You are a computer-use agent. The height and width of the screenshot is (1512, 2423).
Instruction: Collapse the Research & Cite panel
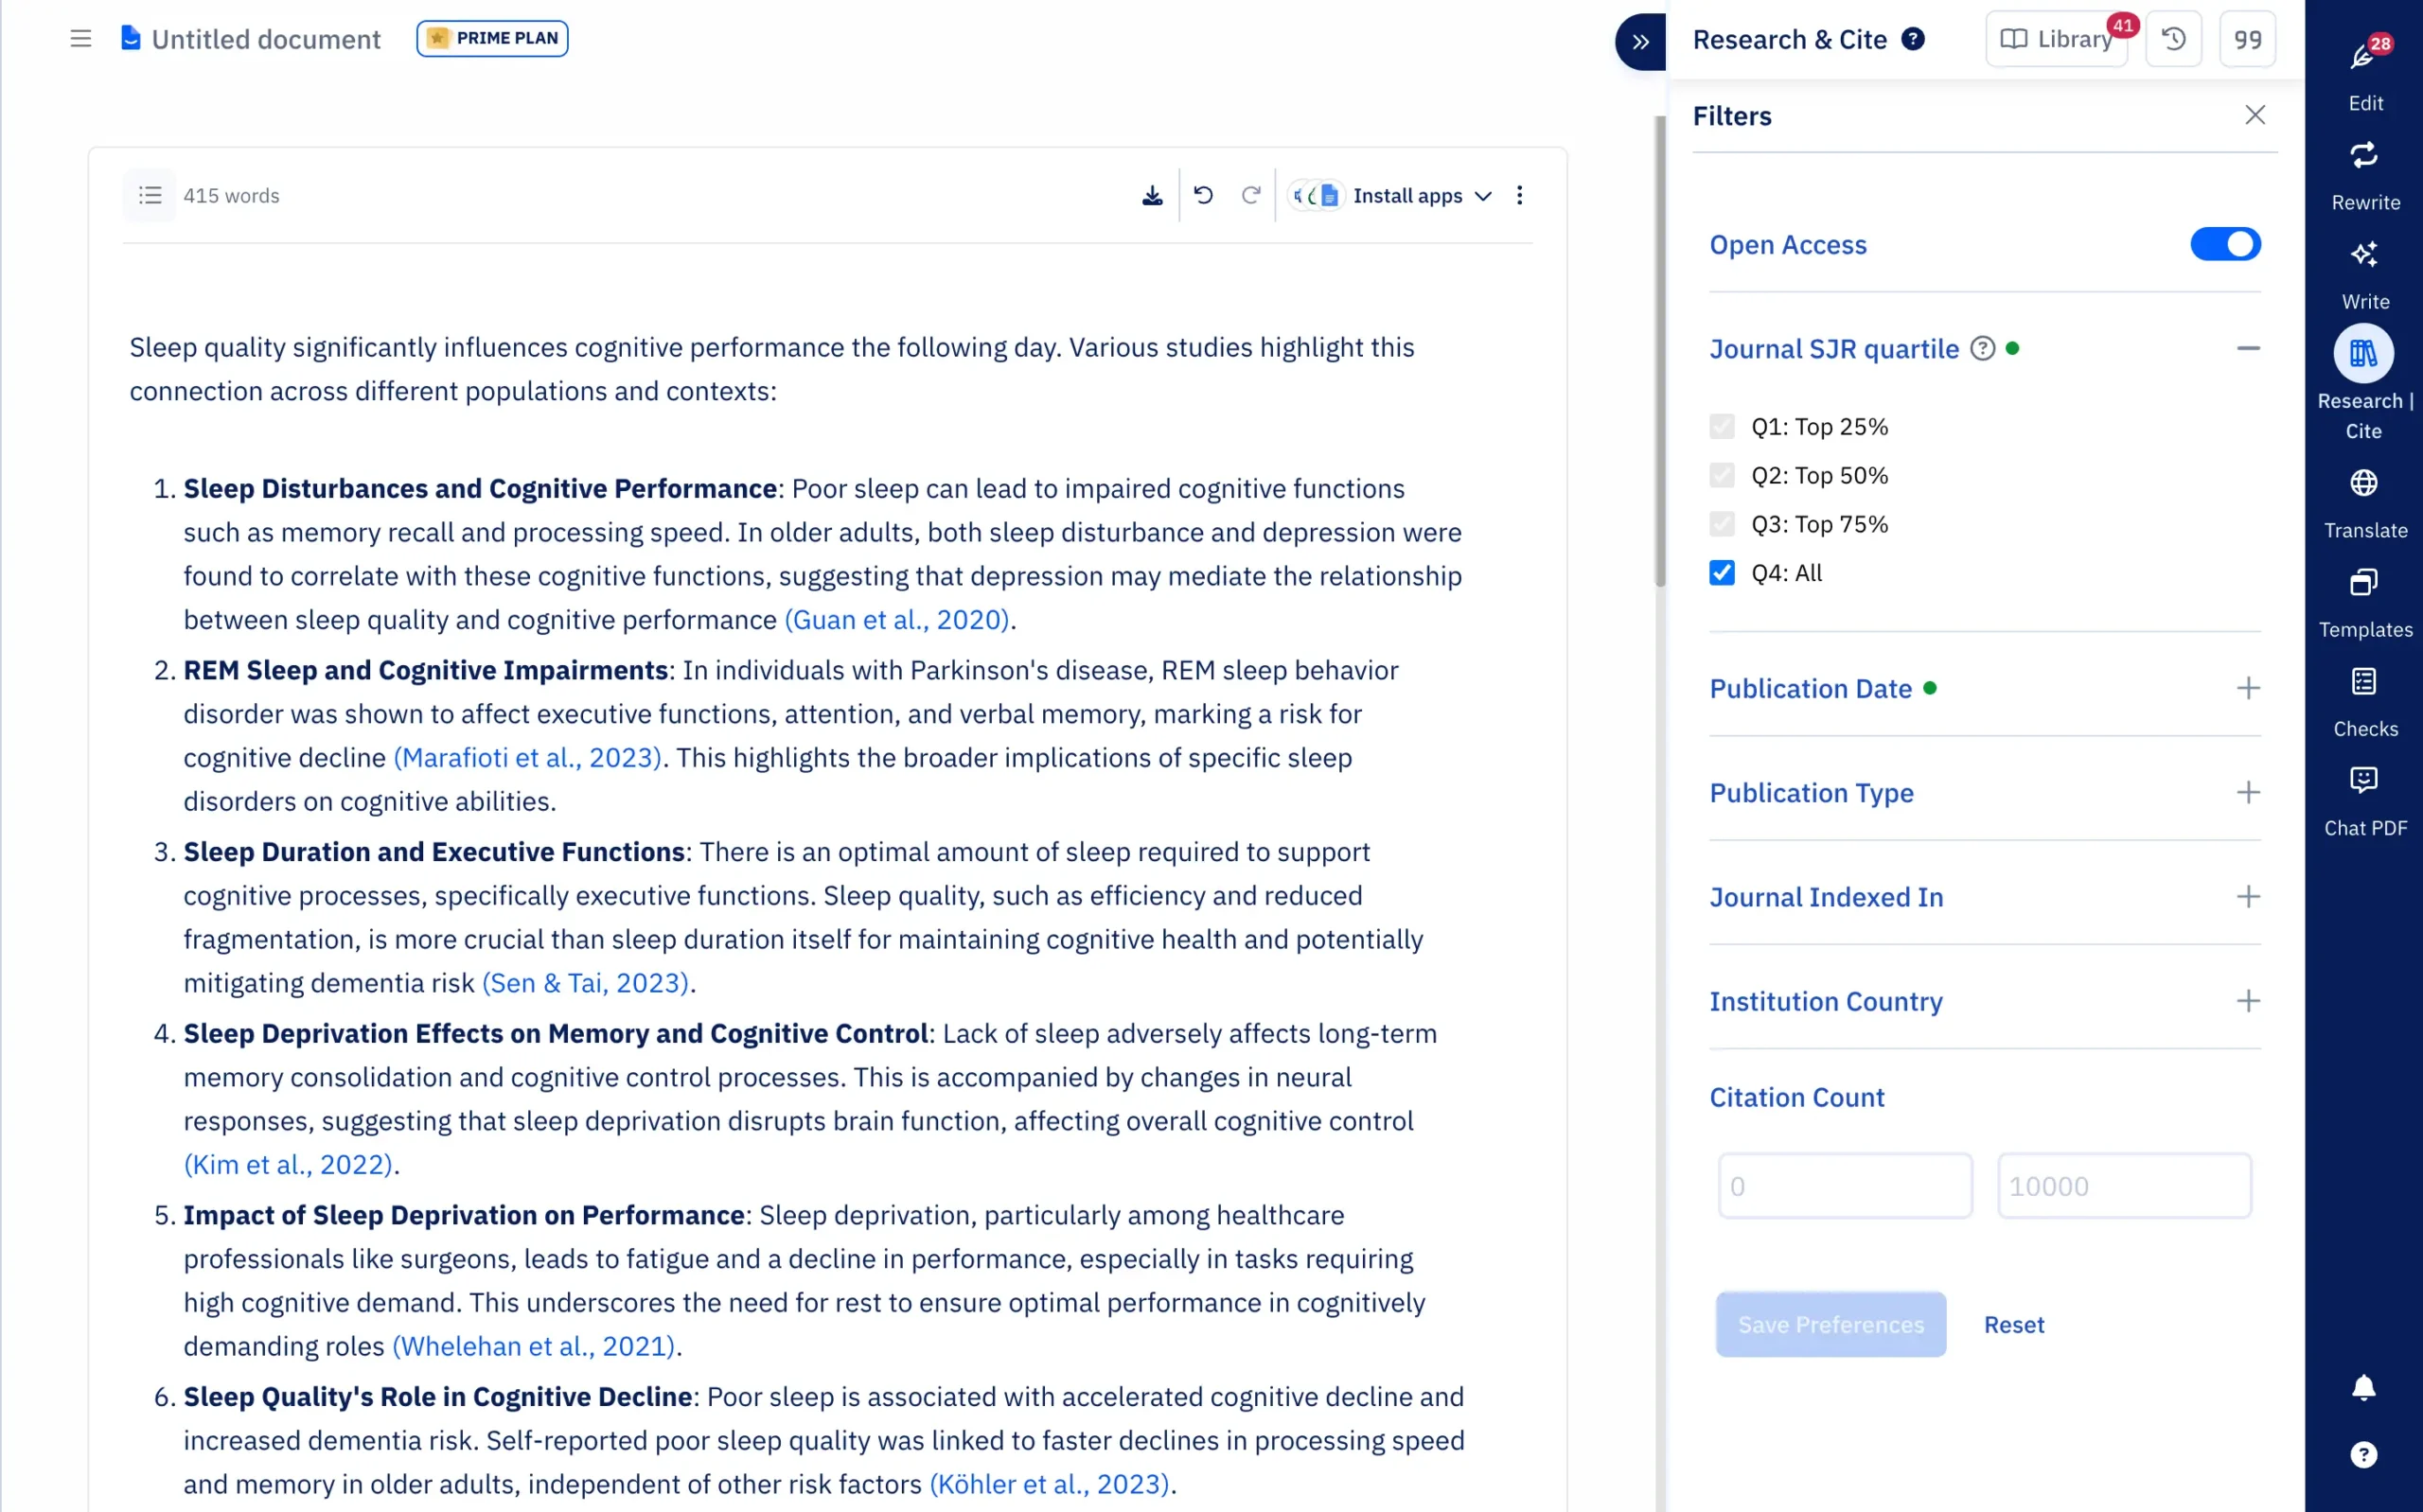click(x=1641, y=41)
